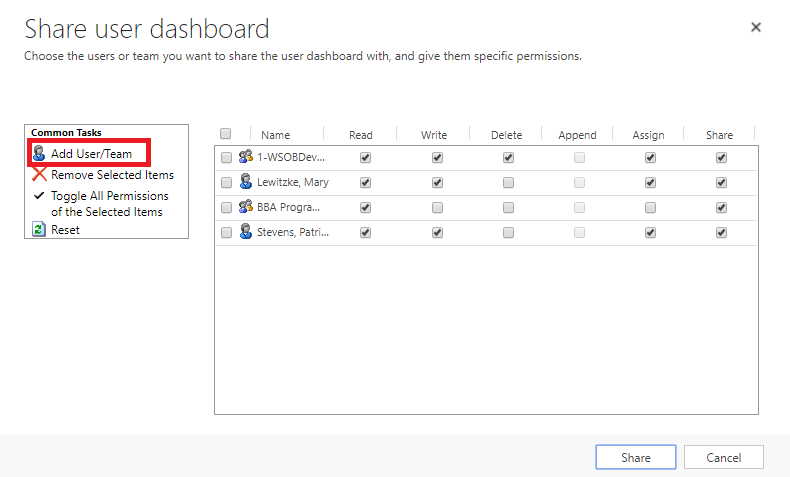This screenshot has width=790, height=477.
Task: Enable Delete permission for Lewitzke, Mary
Action: point(508,183)
